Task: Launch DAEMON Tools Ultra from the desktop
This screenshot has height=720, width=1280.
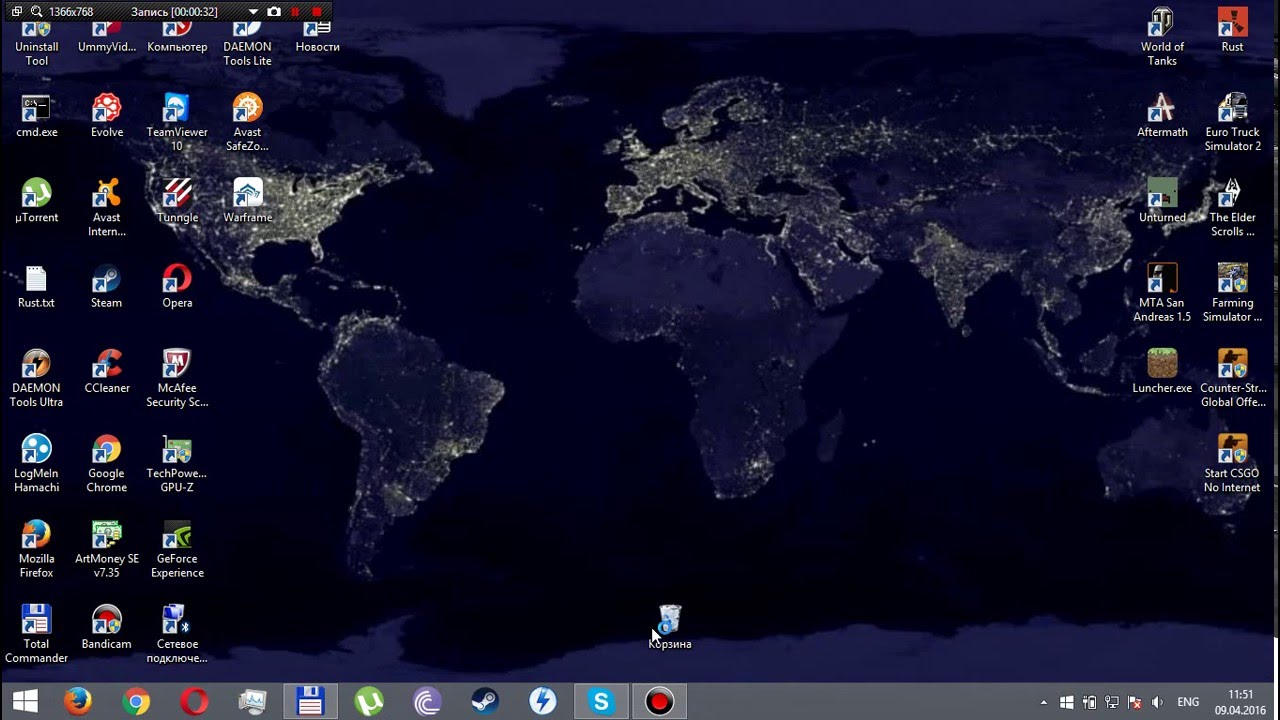Action: tap(36, 379)
